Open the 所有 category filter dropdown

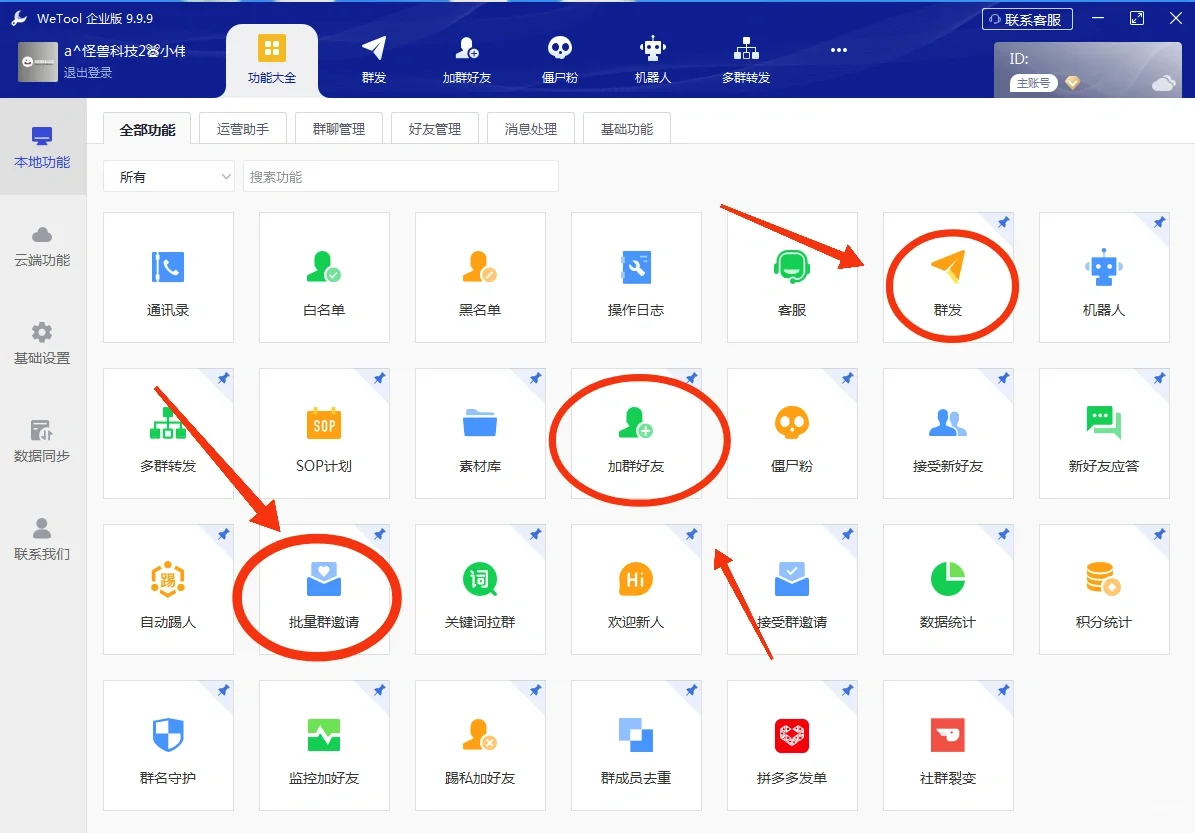pos(168,176)
